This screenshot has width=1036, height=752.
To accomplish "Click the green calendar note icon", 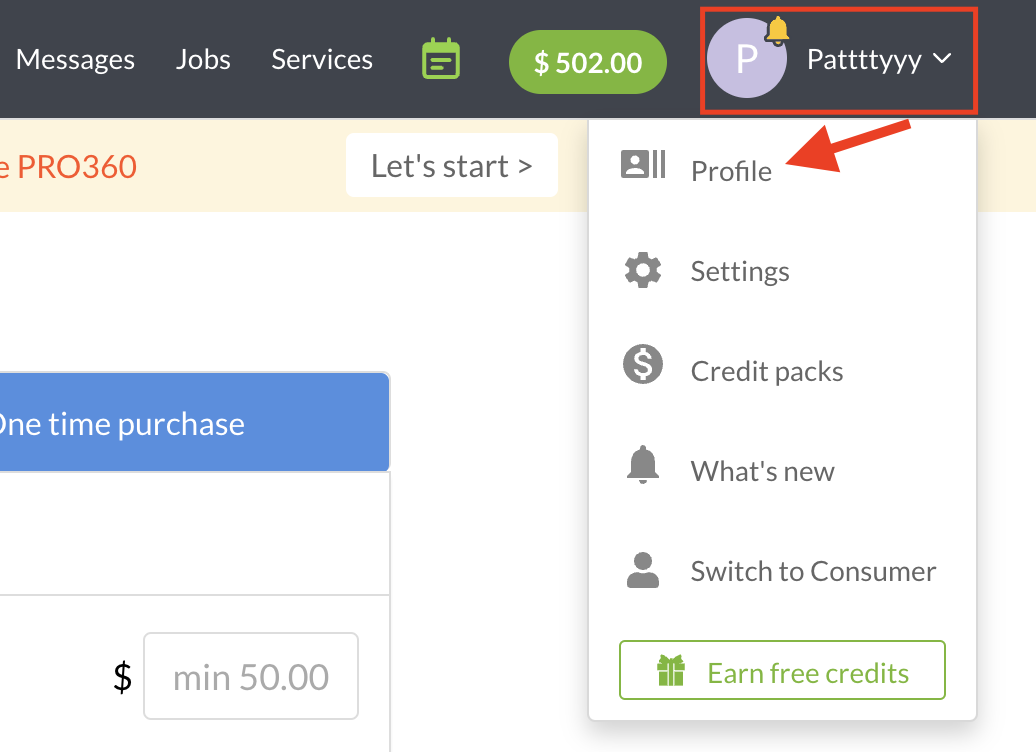I will tap(441, 60).
